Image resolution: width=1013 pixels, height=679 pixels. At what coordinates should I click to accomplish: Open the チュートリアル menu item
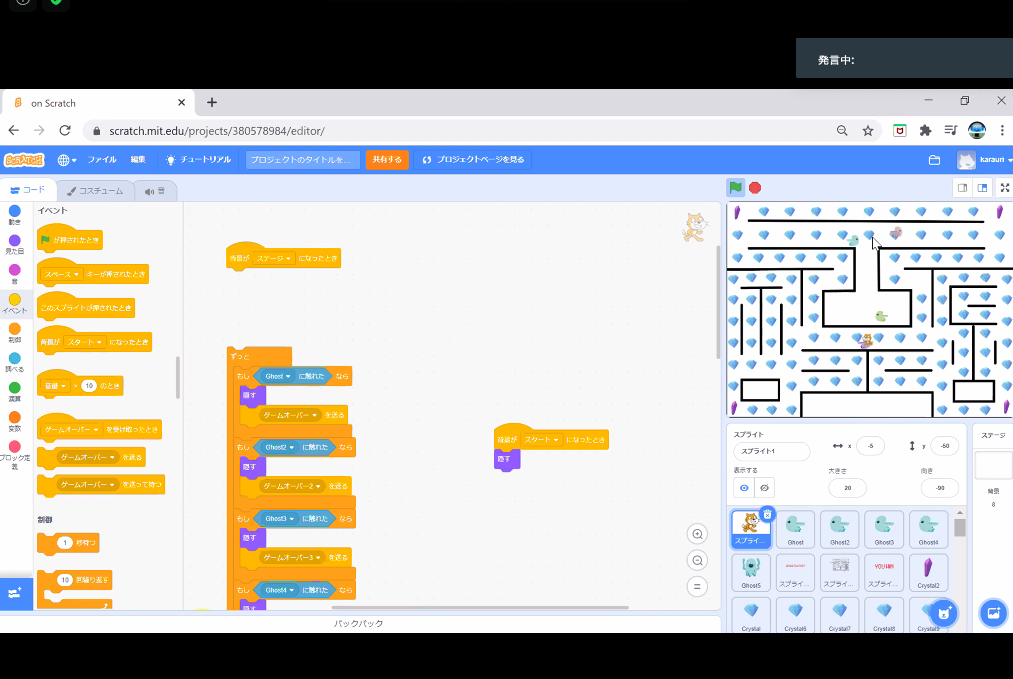198,160
